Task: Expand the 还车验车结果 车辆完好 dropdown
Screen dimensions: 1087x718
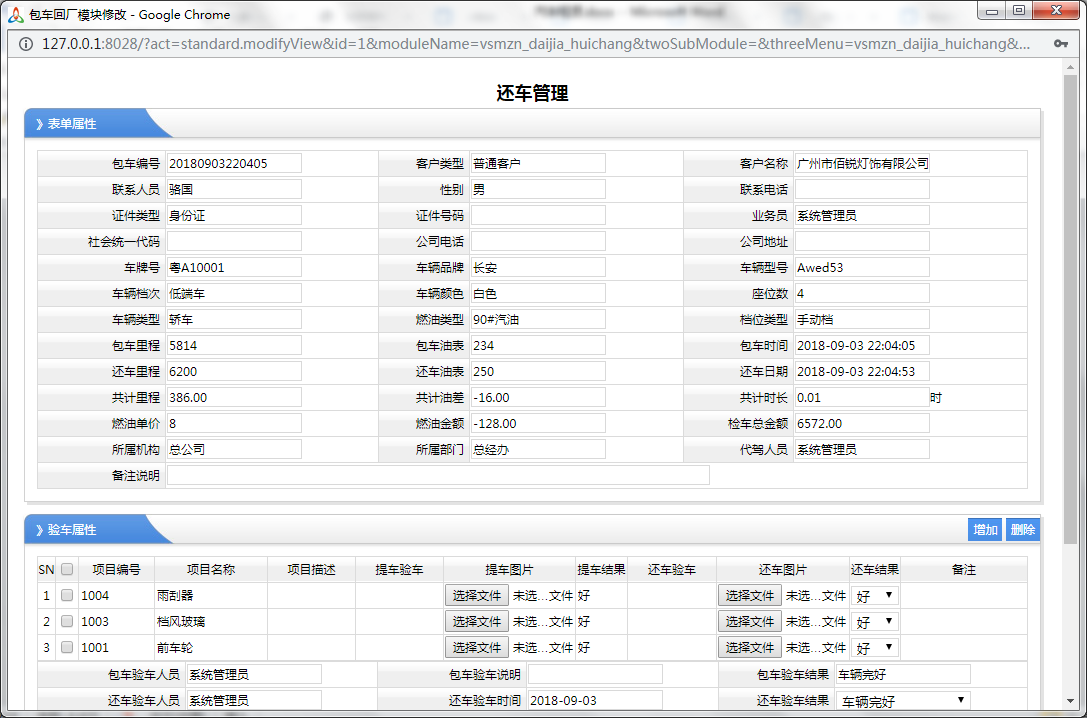Action: coord(902,700)
